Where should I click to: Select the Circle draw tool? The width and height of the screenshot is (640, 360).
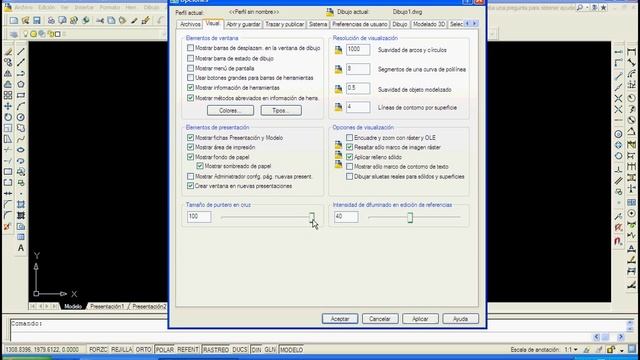click(21, 117)
